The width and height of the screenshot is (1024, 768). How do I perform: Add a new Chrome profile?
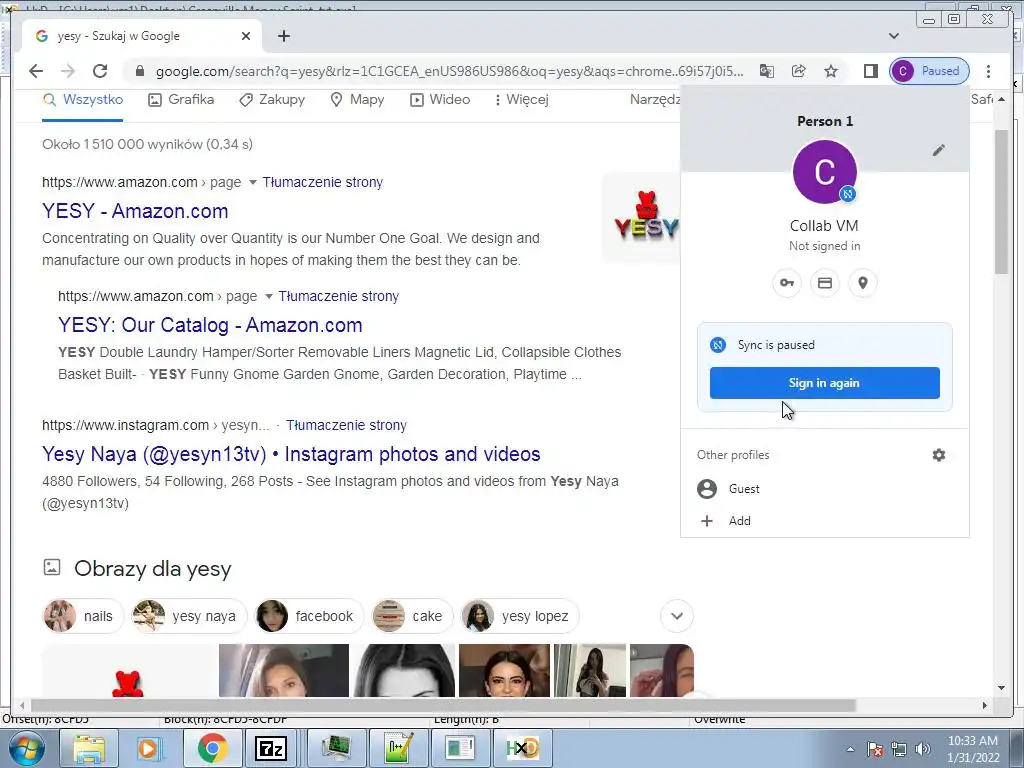point(825,520)
